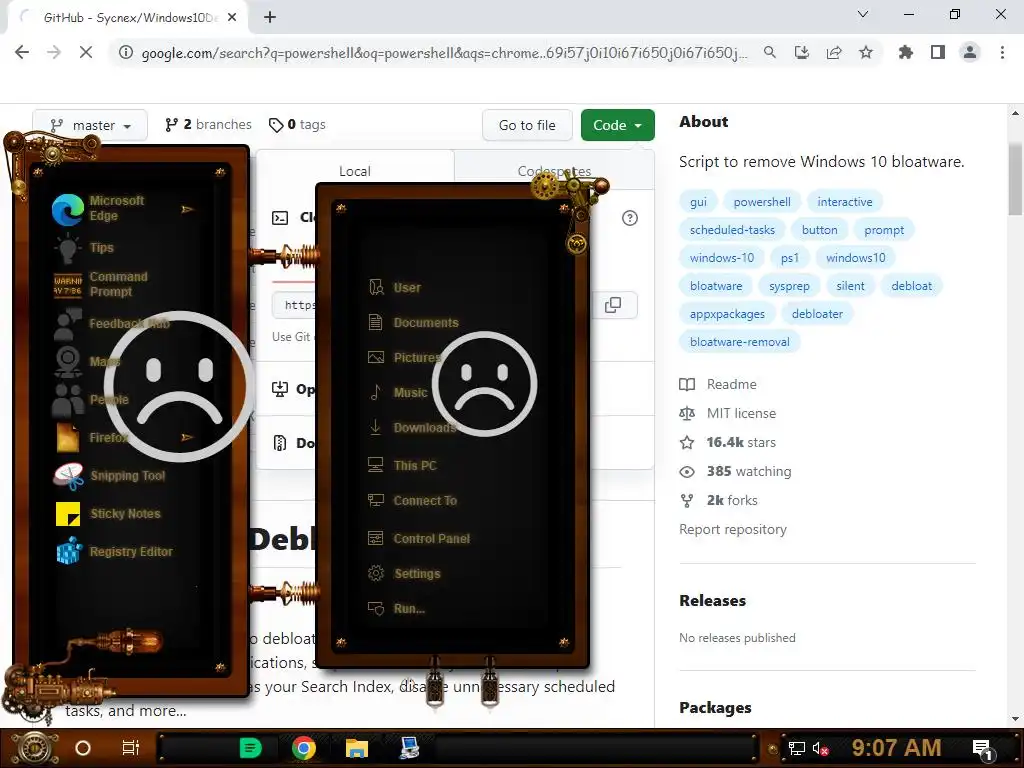1024x768 pixels.
Task: Open the Readme link in About
Action: click(x=718, y=384)
